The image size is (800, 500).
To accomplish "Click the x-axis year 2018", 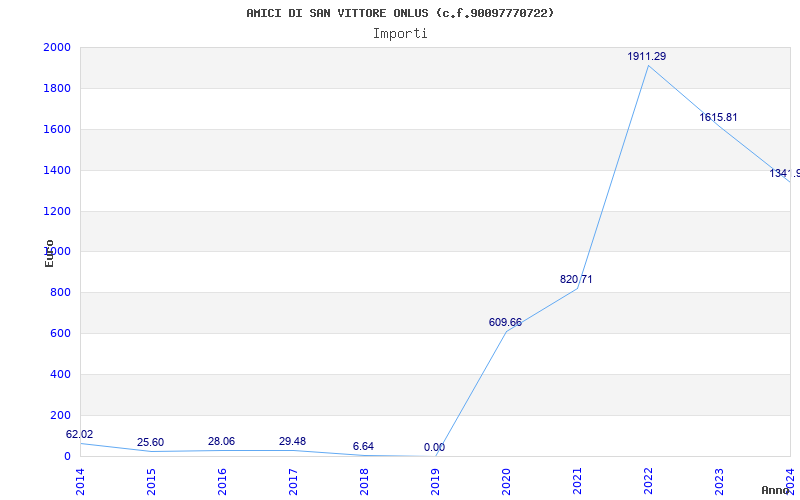I will 364,482.
